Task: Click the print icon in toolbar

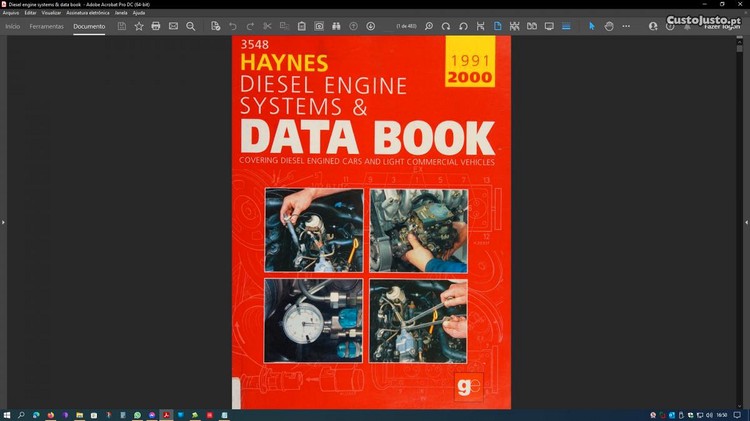Action: click(155, 26)
